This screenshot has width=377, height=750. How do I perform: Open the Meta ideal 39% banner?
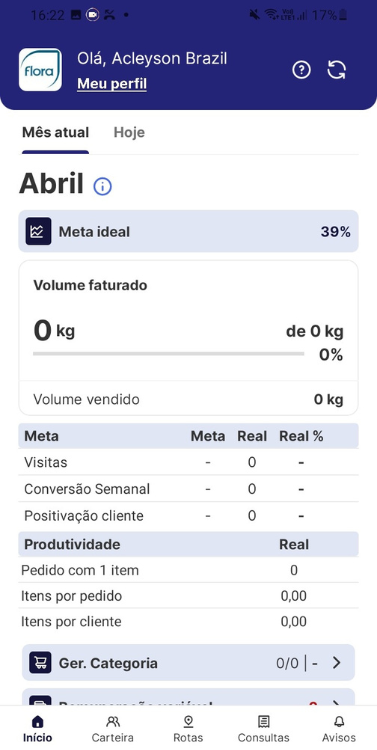point(188,232)
